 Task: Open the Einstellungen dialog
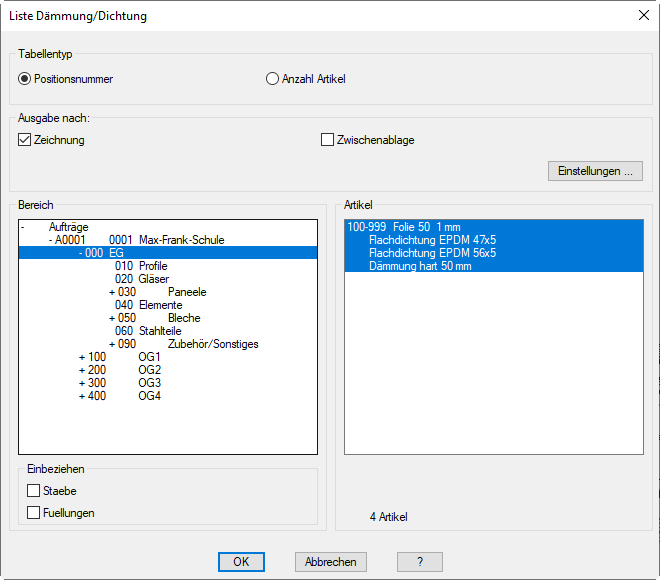click(x=594, y=171)
